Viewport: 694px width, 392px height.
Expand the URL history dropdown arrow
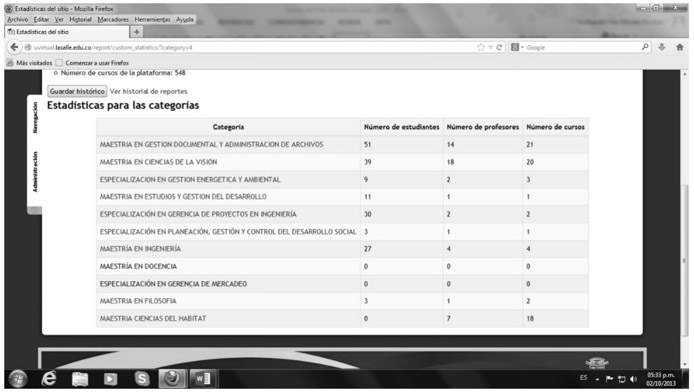[x=490, y=47]
